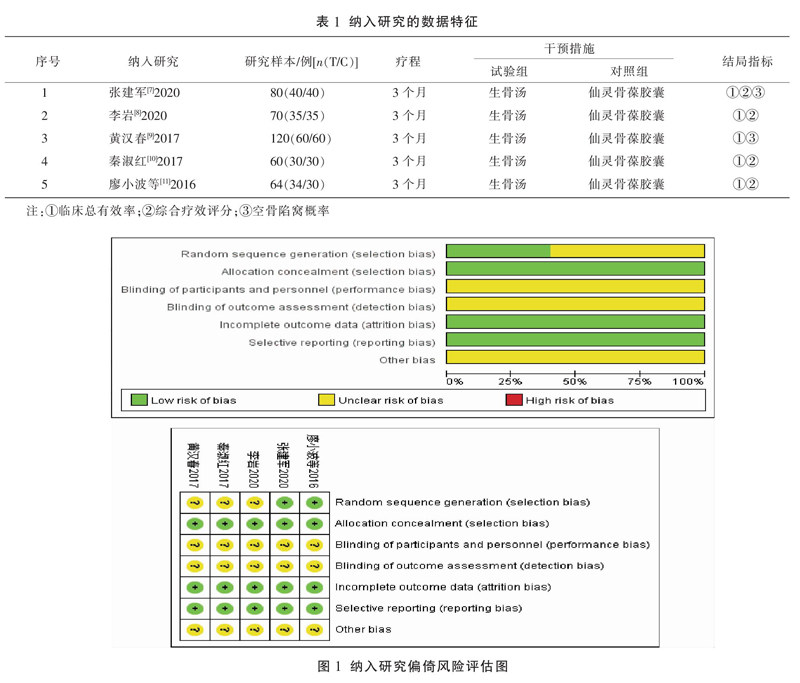Click sample size 80(40/40)
This screenshot has height=683, width=800.
coord(297,93)
